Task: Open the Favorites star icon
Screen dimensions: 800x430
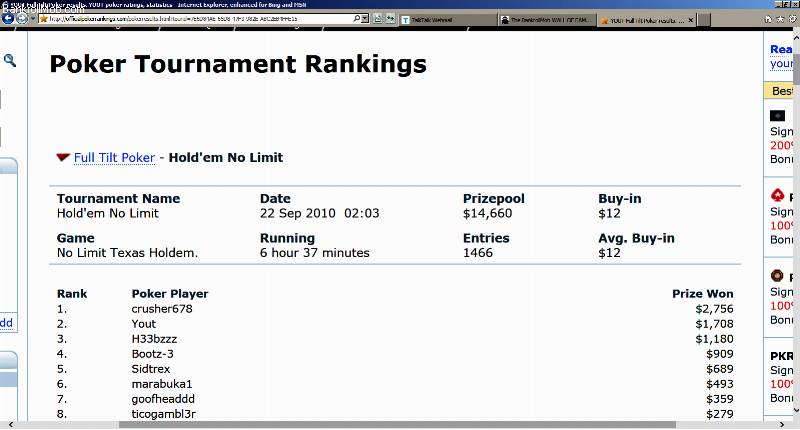Action: coord(781,19)
